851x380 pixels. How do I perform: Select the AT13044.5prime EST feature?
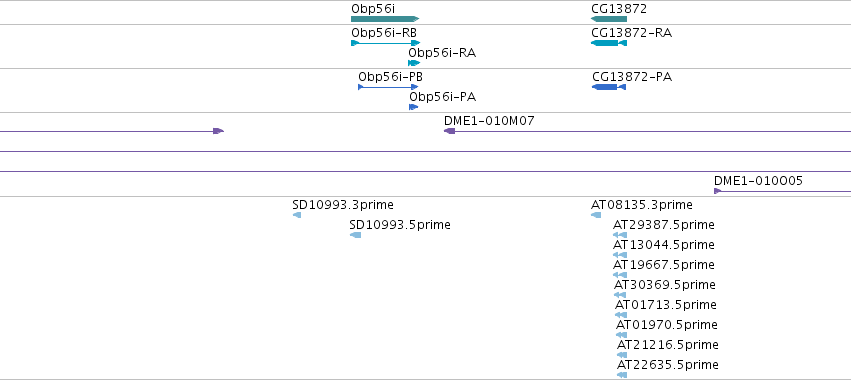click(x=620, y=255)
